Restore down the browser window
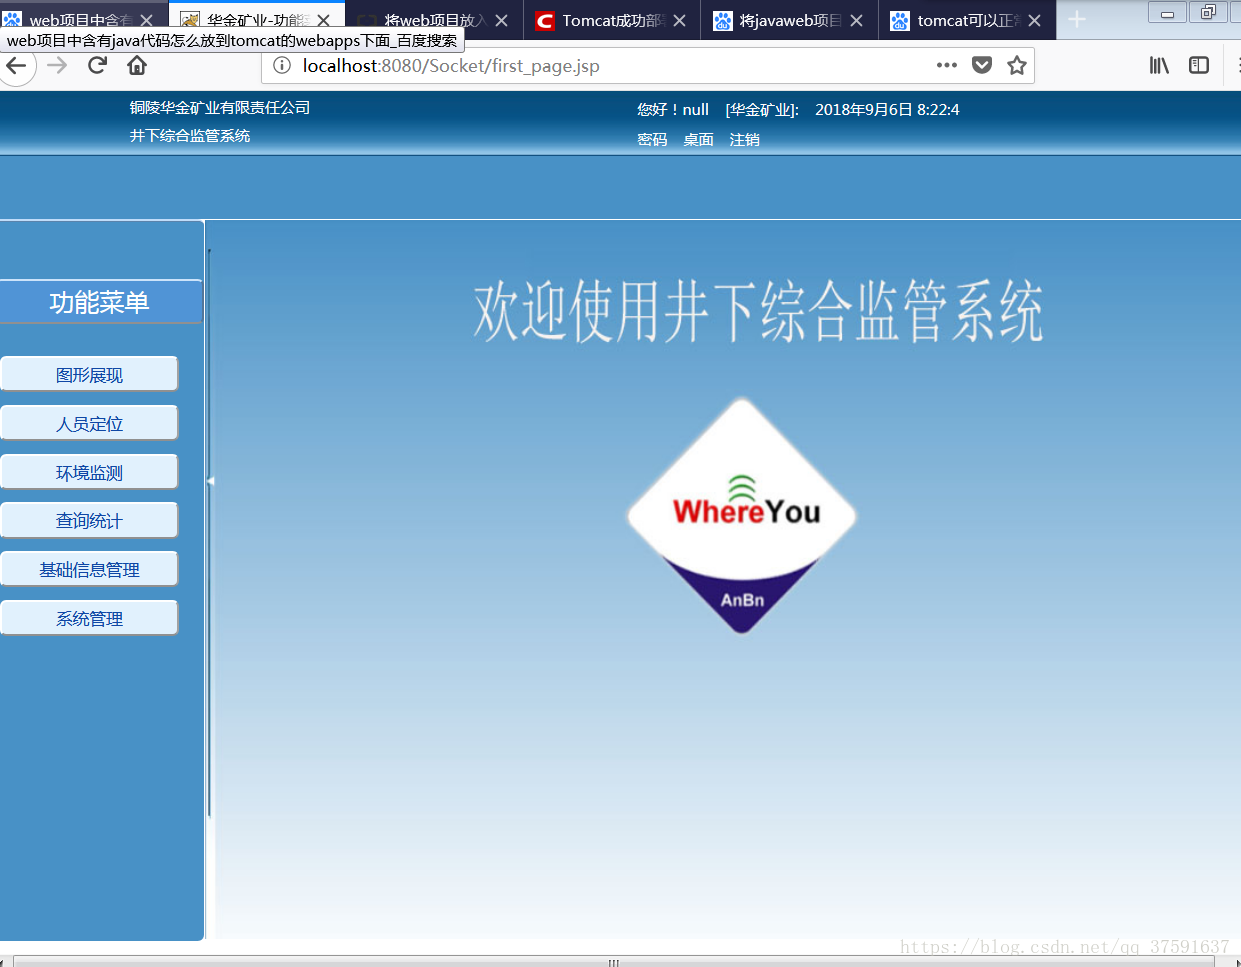 1208,13
